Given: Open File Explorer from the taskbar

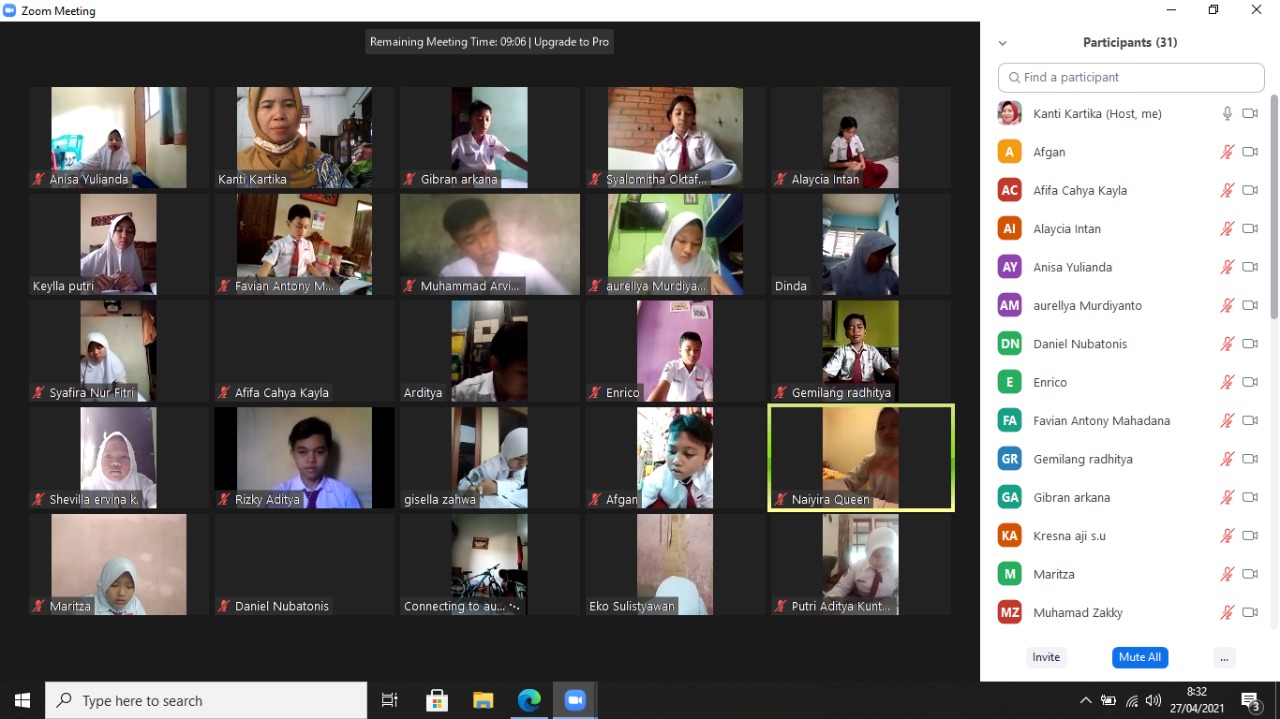Looking at the screenshot, I should coord(483,701).
